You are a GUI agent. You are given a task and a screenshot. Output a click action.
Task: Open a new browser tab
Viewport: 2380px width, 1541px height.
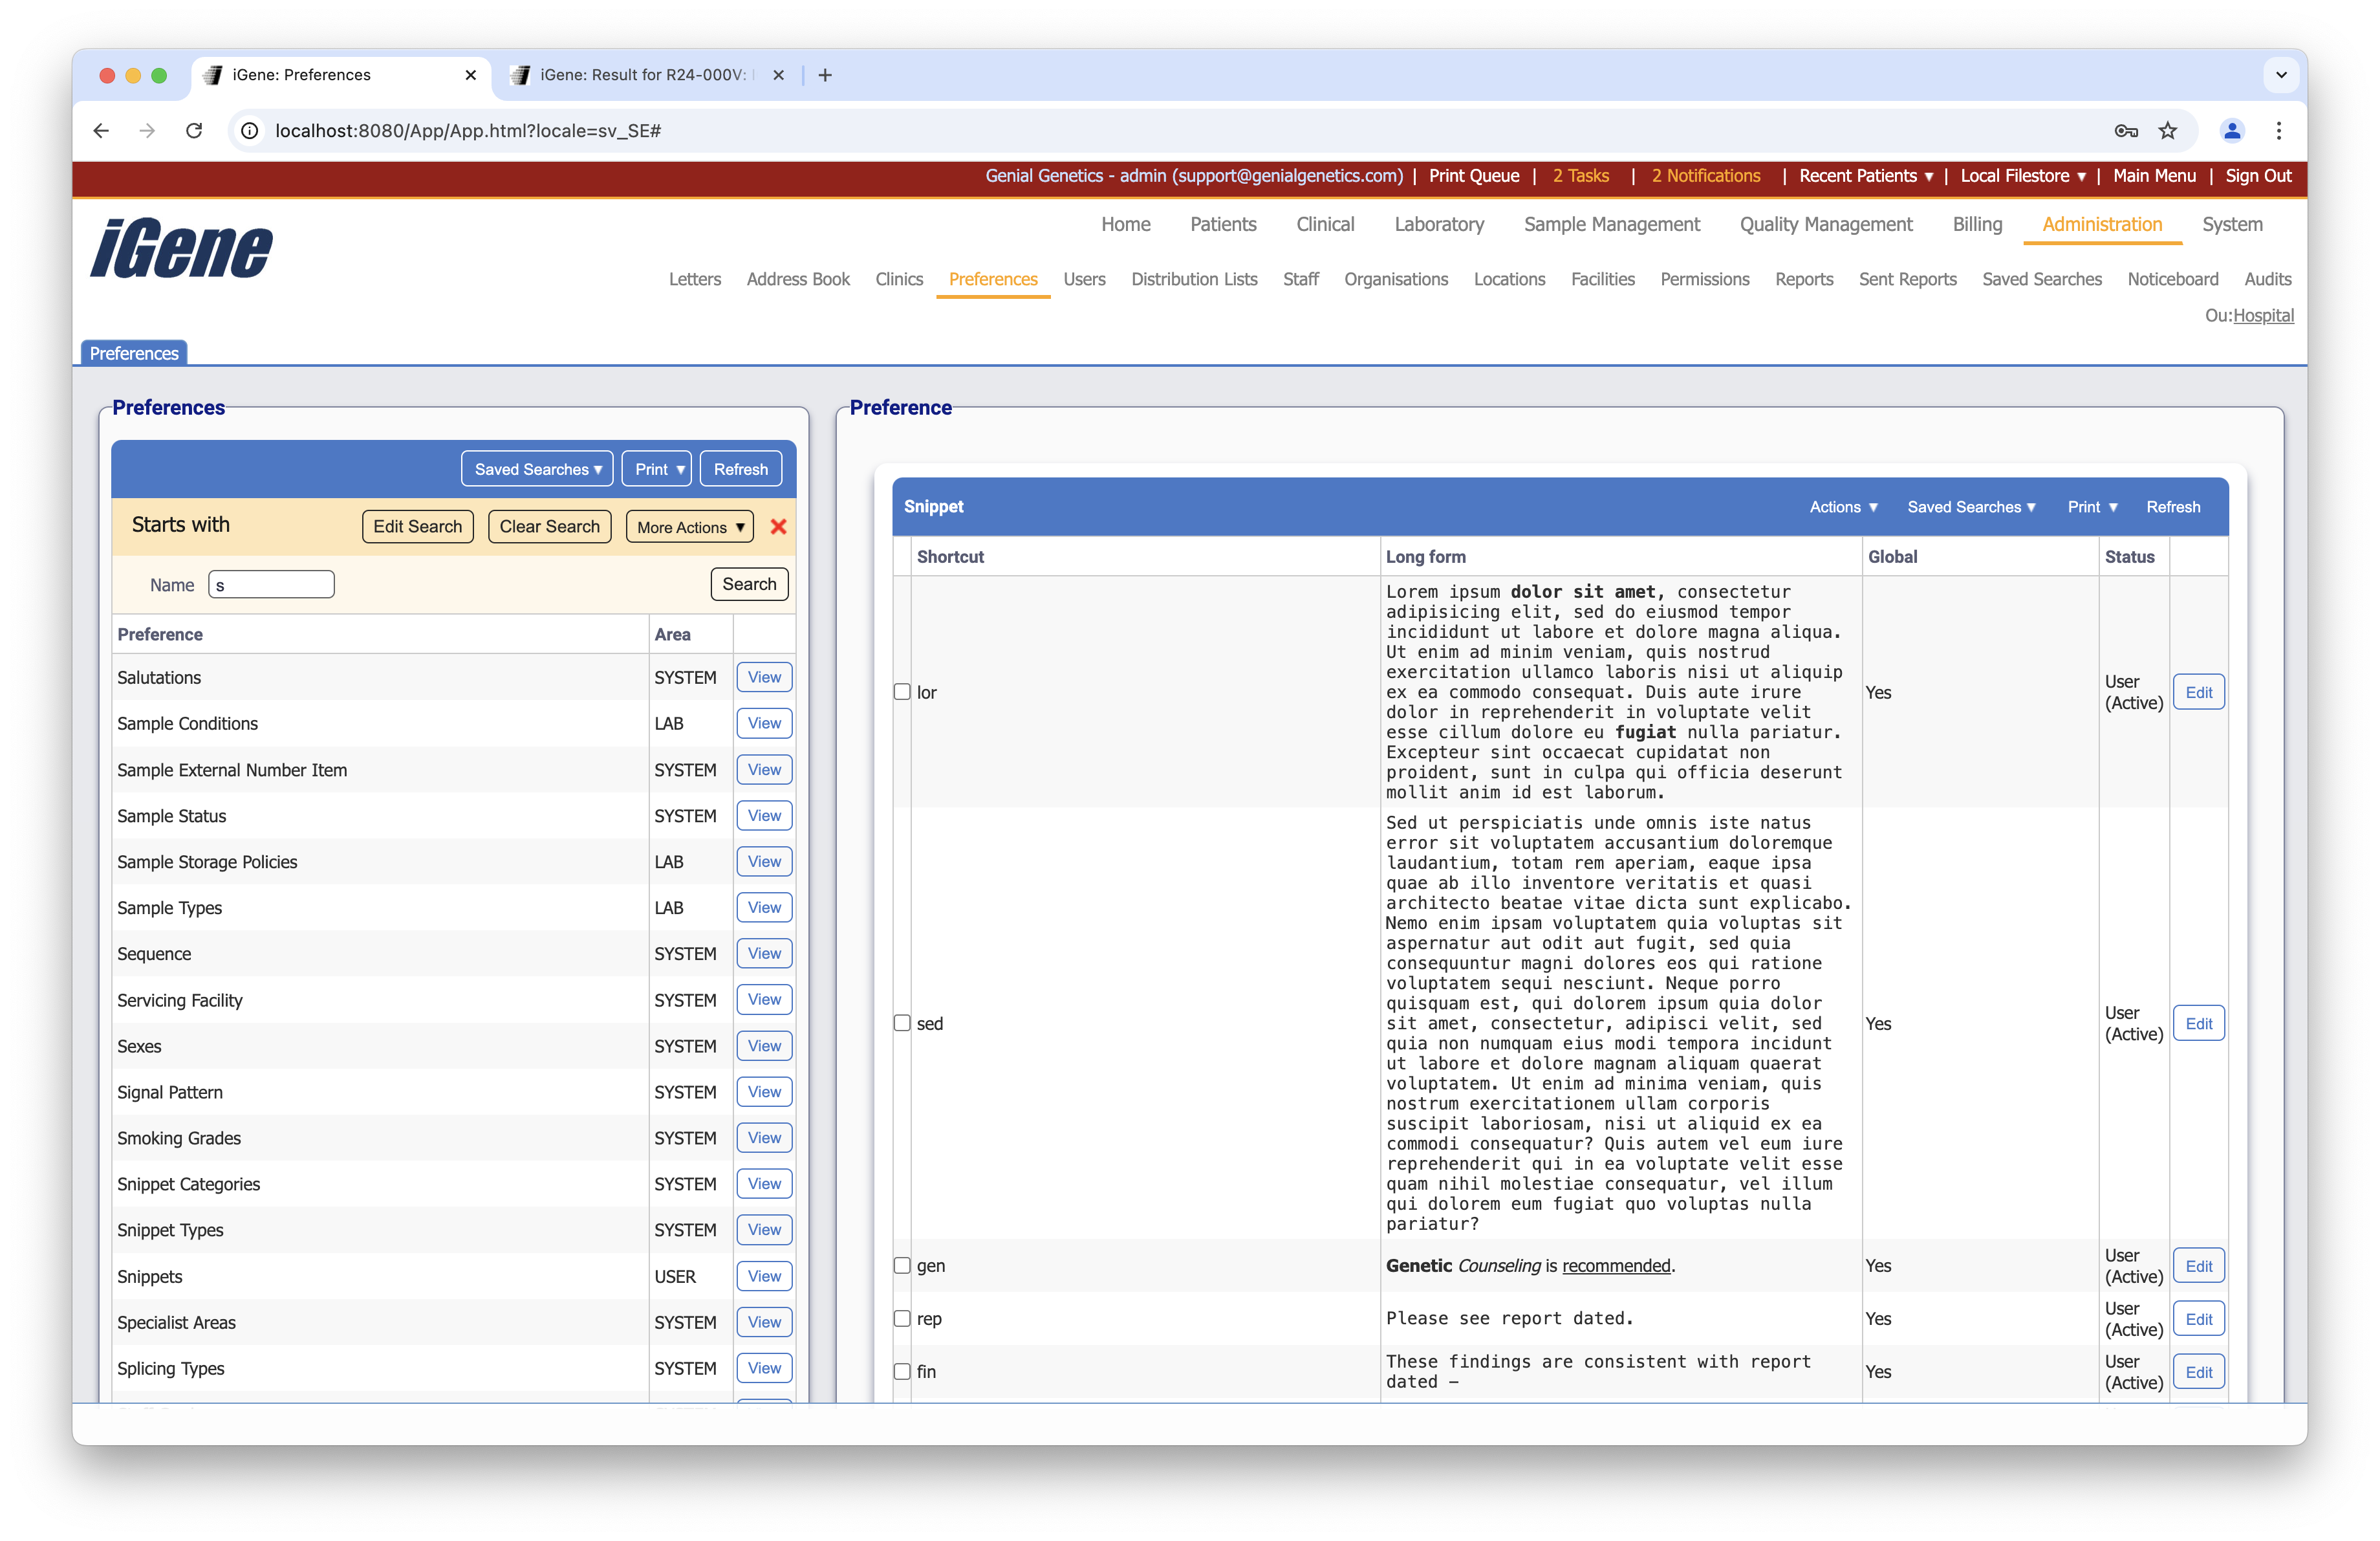[825, 75]
